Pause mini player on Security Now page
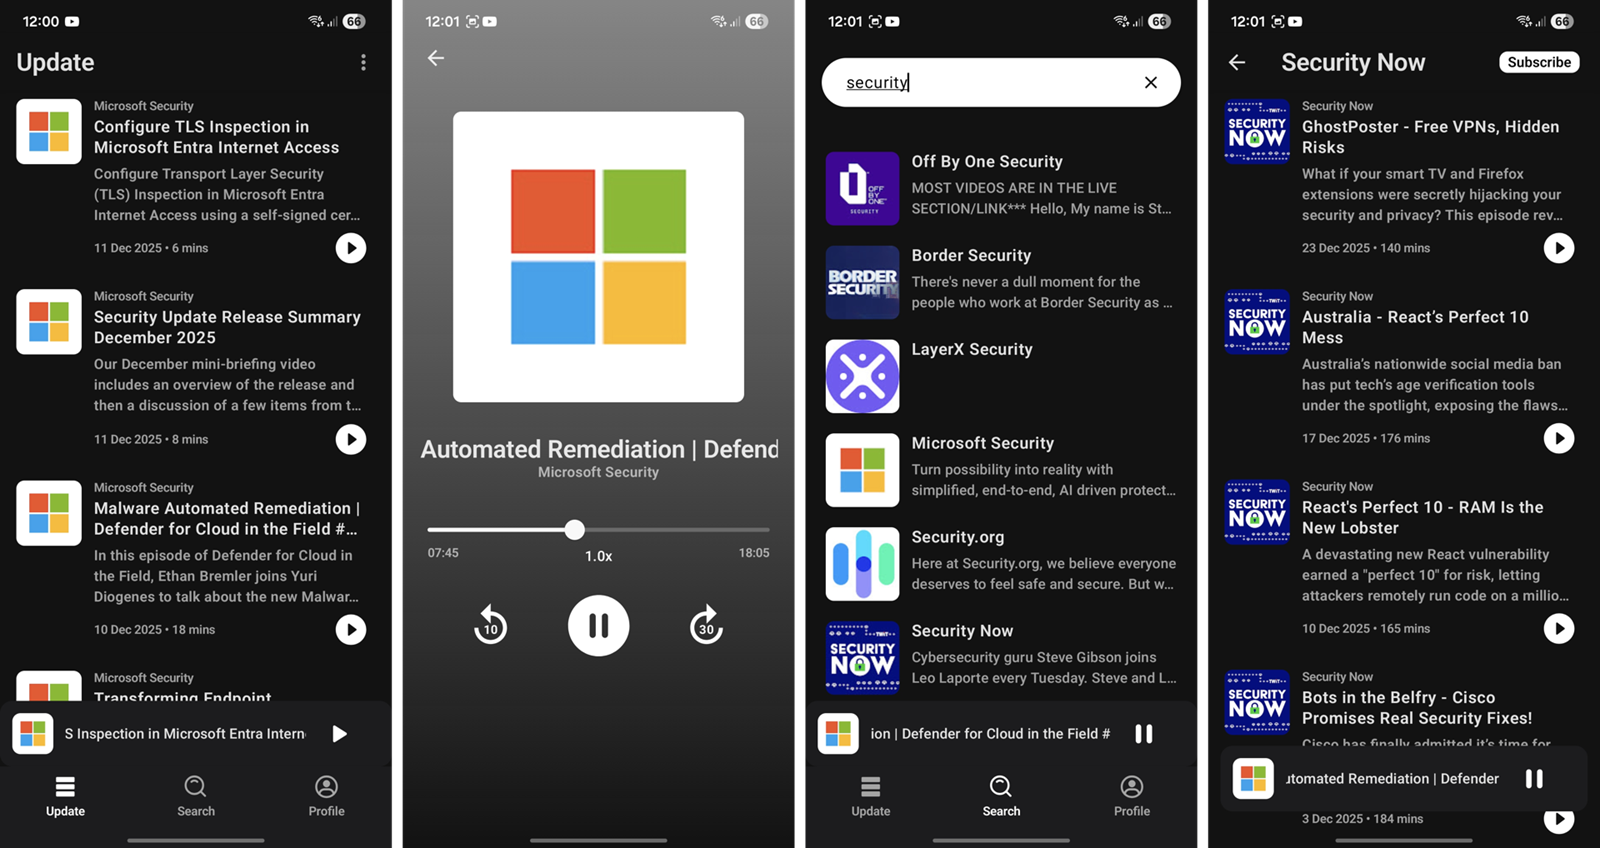Image resolution: width=1600 pixels, height=848 pixels. point(1534,779)
